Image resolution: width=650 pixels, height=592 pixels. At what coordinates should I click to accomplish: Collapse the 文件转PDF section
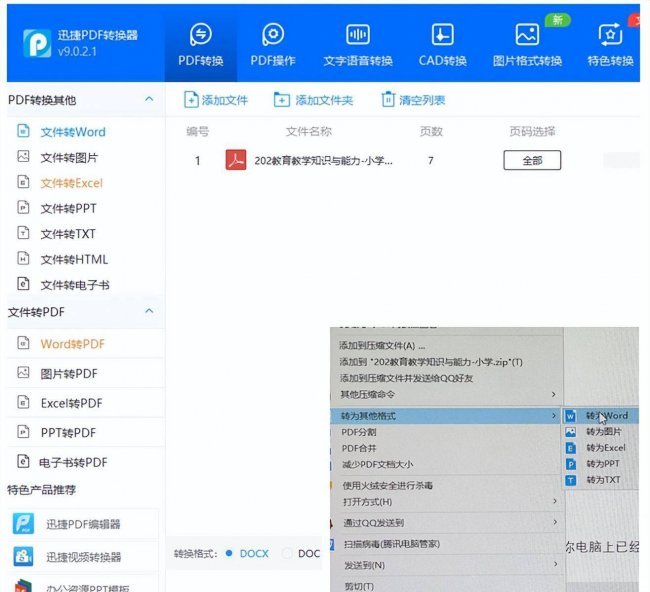pos(149,311)
